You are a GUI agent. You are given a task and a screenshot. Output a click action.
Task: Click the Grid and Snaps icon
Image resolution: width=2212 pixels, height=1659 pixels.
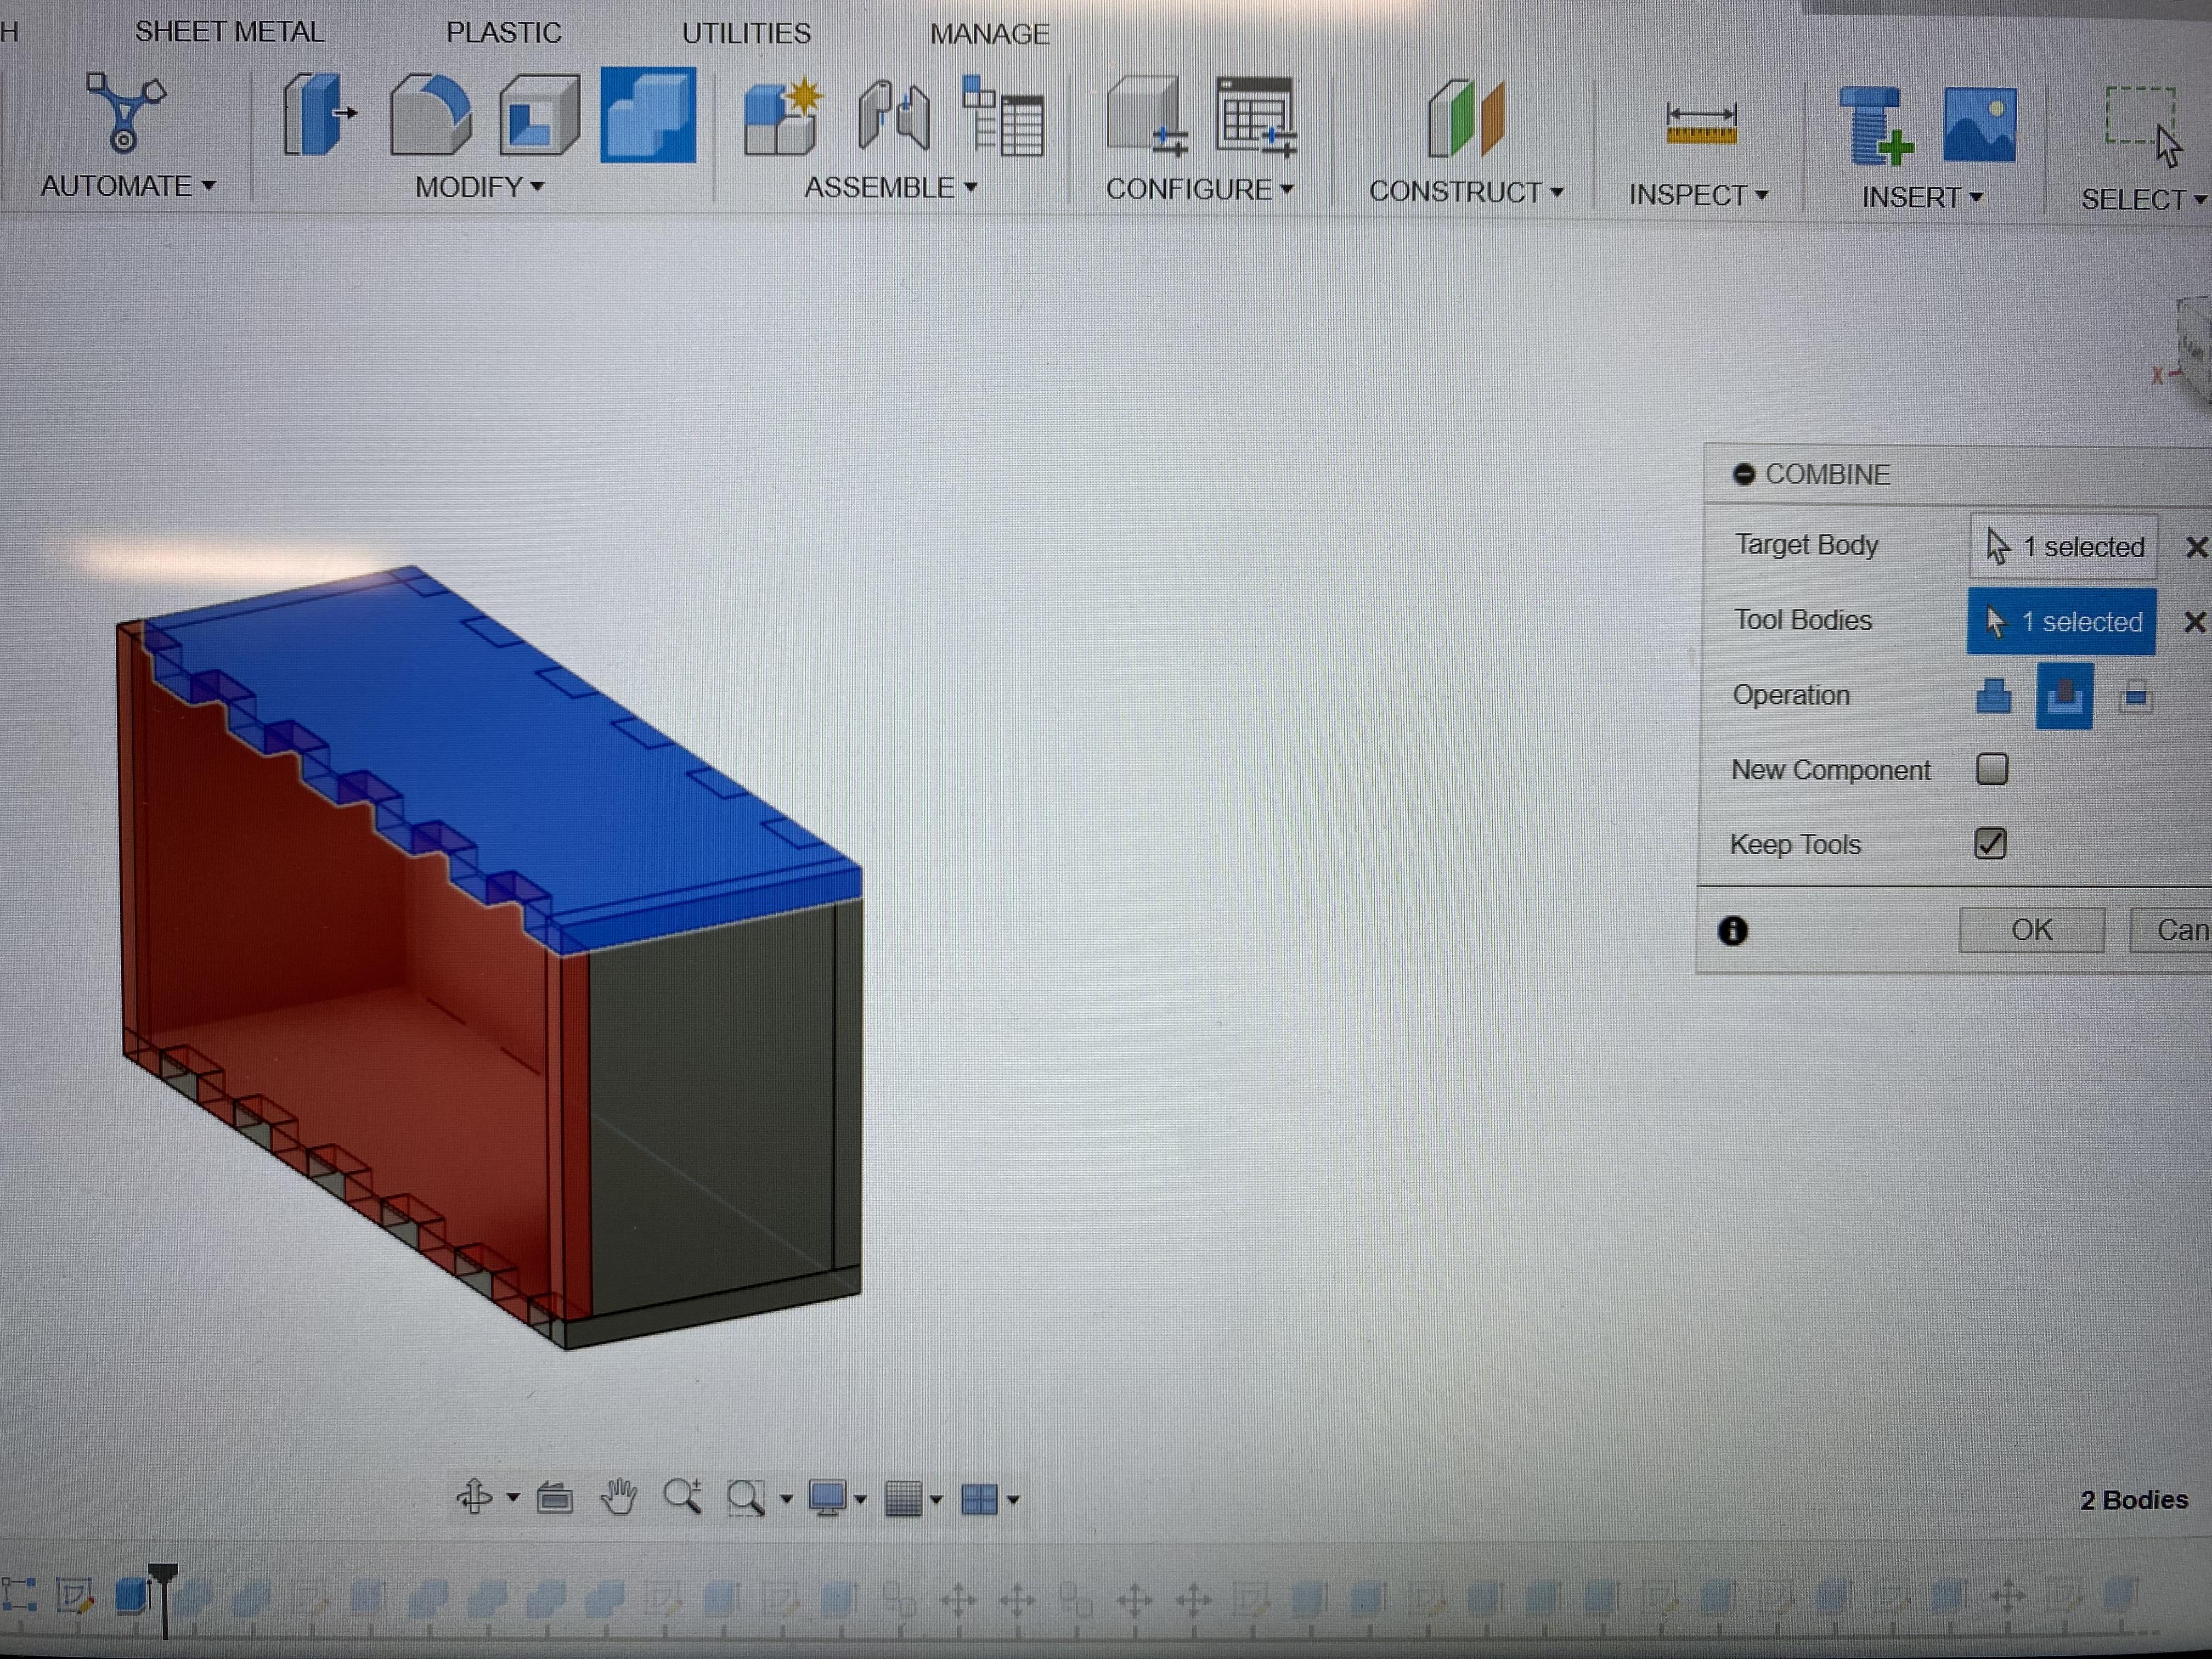(904, 1499)
